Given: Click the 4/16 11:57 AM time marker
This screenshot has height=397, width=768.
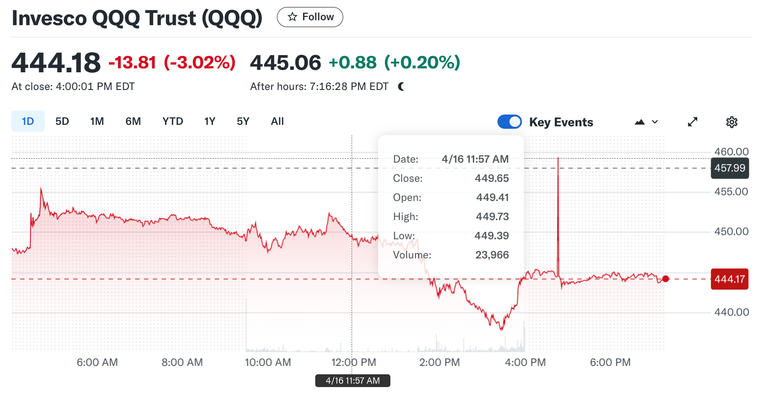Looking at the screenshot, I should coord(353,380).
